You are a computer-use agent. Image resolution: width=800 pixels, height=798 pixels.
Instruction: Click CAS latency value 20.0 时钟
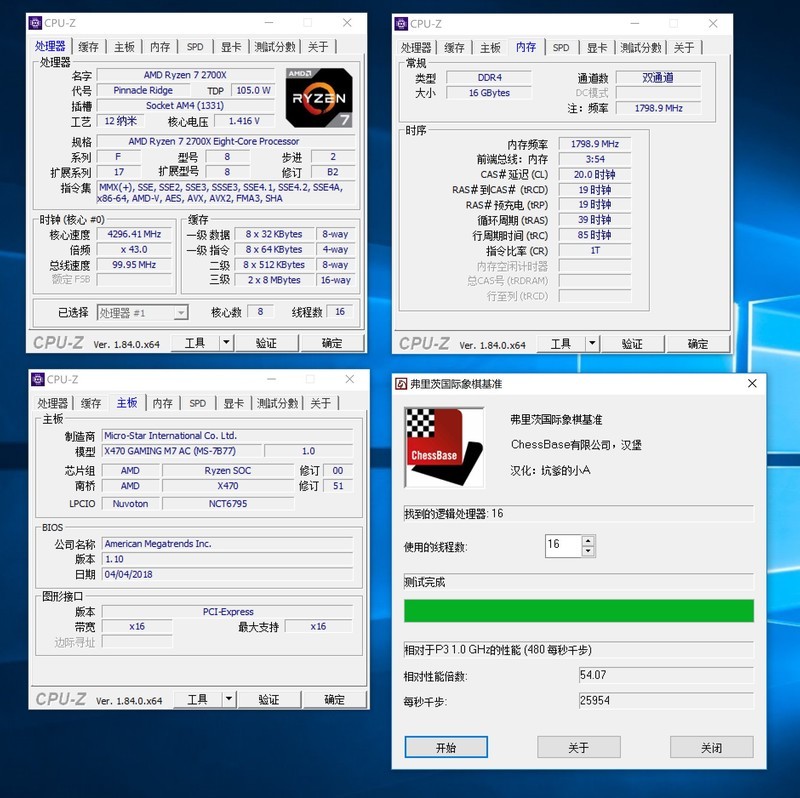point(594,174)
